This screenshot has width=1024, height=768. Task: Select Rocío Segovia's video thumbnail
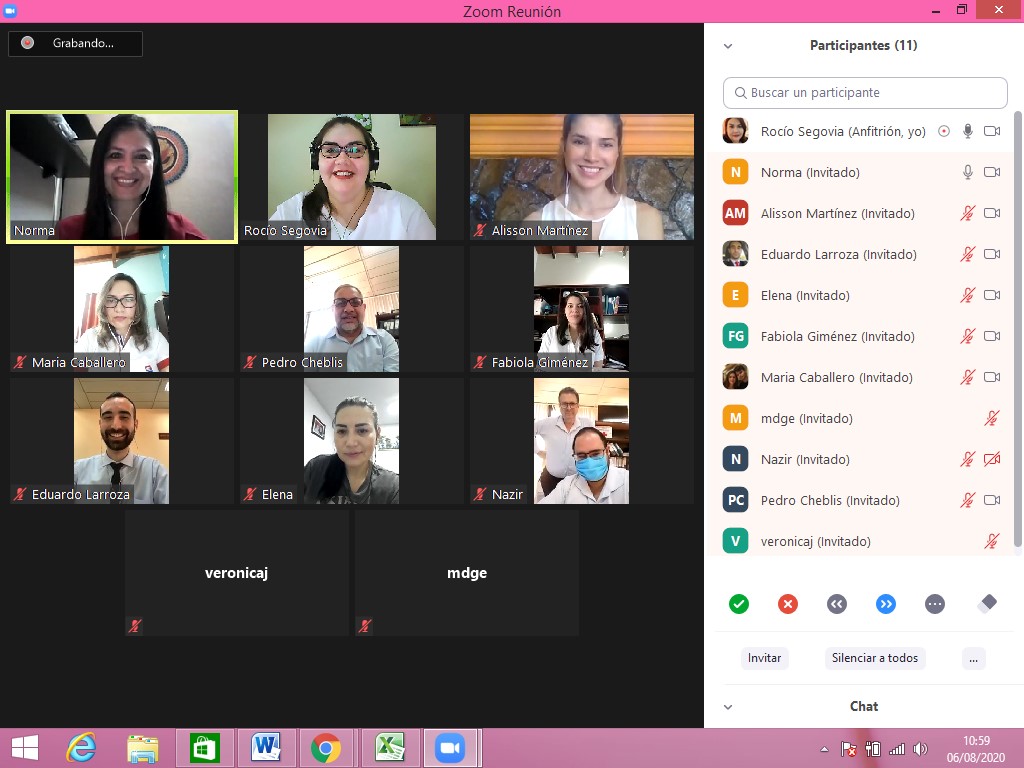351,177
